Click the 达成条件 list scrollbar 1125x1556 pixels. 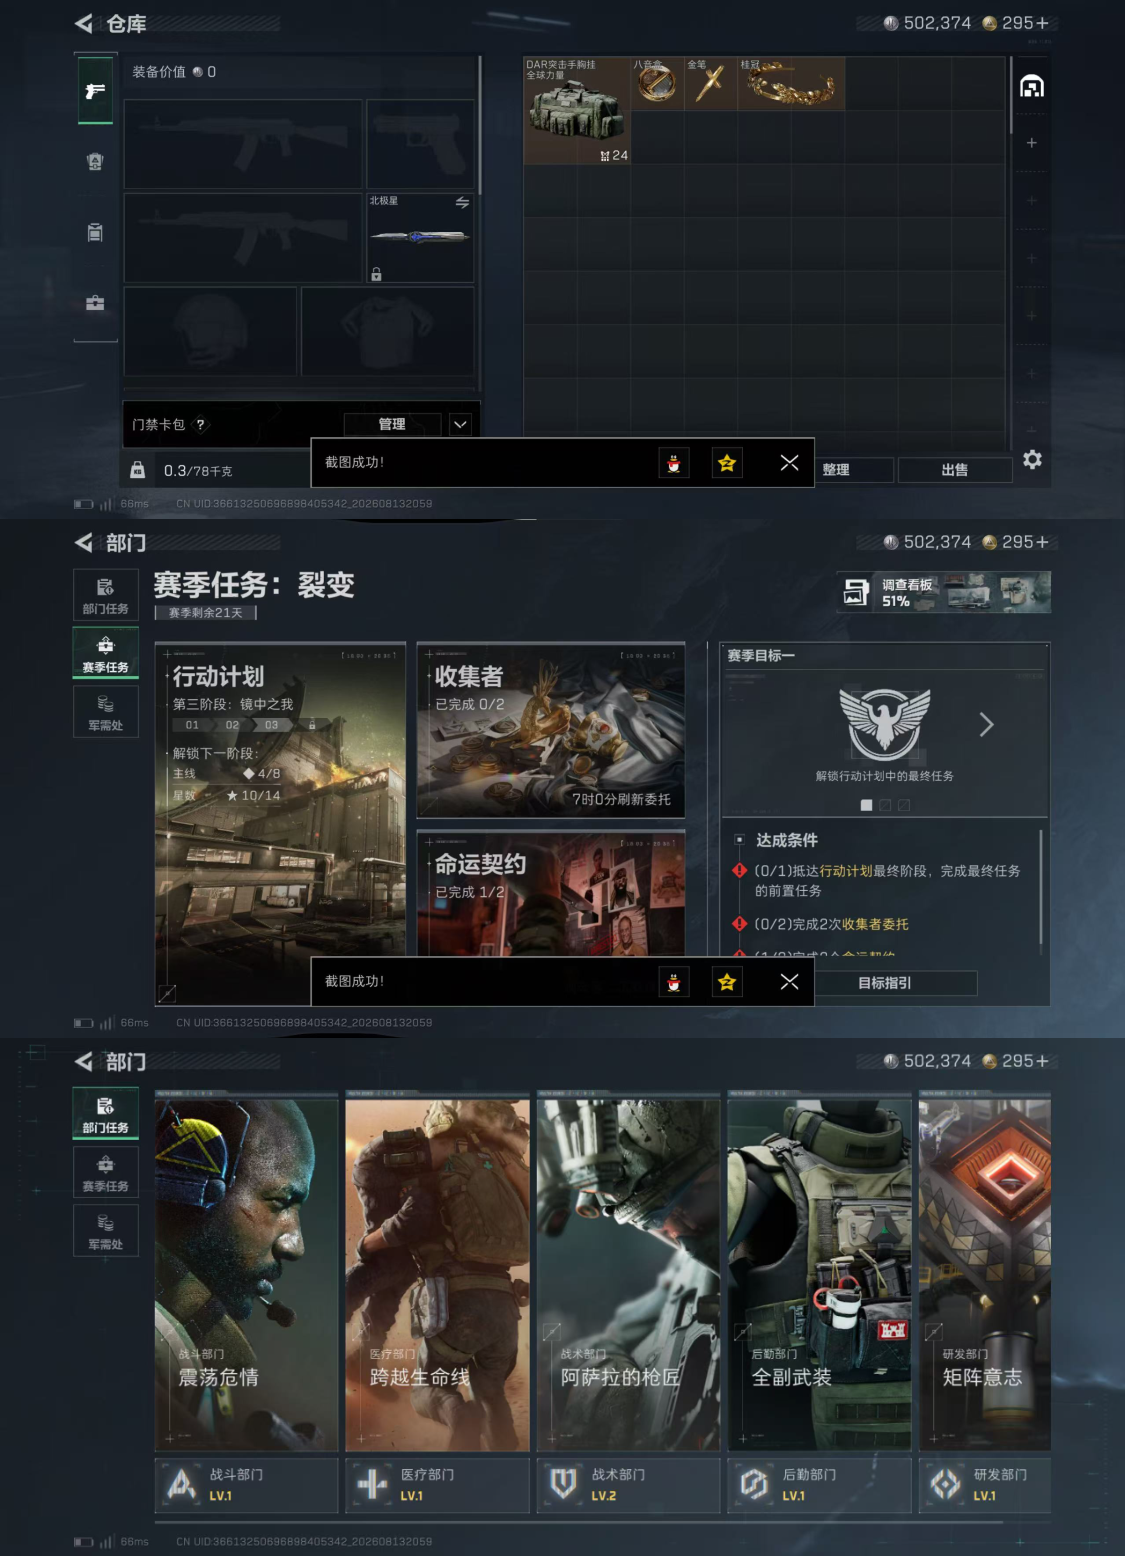1041,885
